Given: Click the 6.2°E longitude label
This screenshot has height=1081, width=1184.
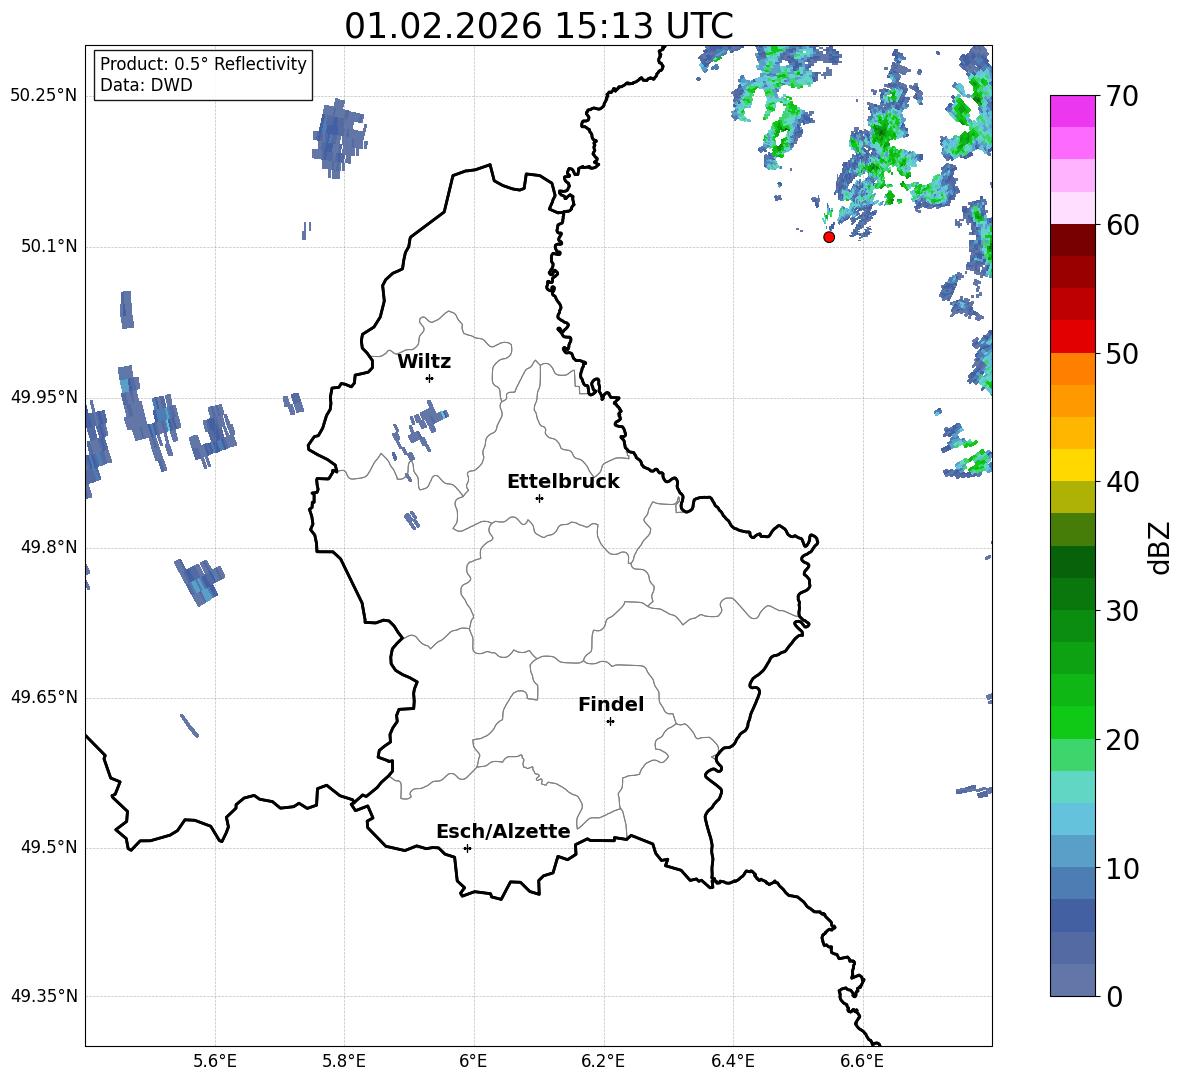Looking at the screenshot, I should point(603,1061).
